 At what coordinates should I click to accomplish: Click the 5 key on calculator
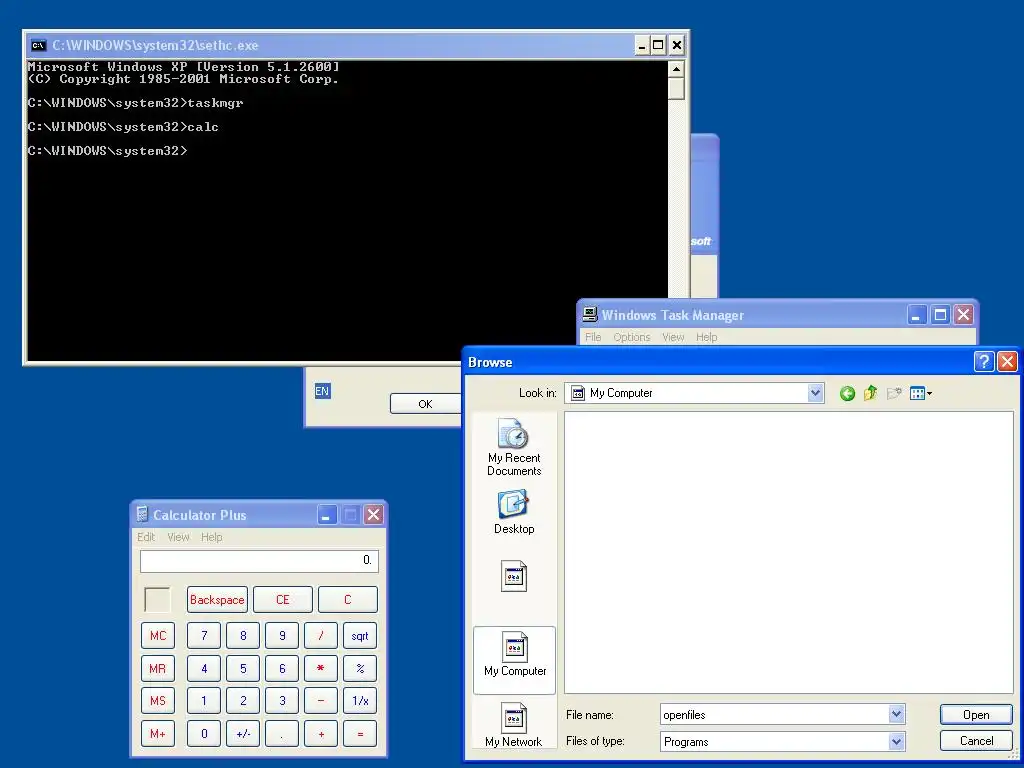click(x=243, y=668)
